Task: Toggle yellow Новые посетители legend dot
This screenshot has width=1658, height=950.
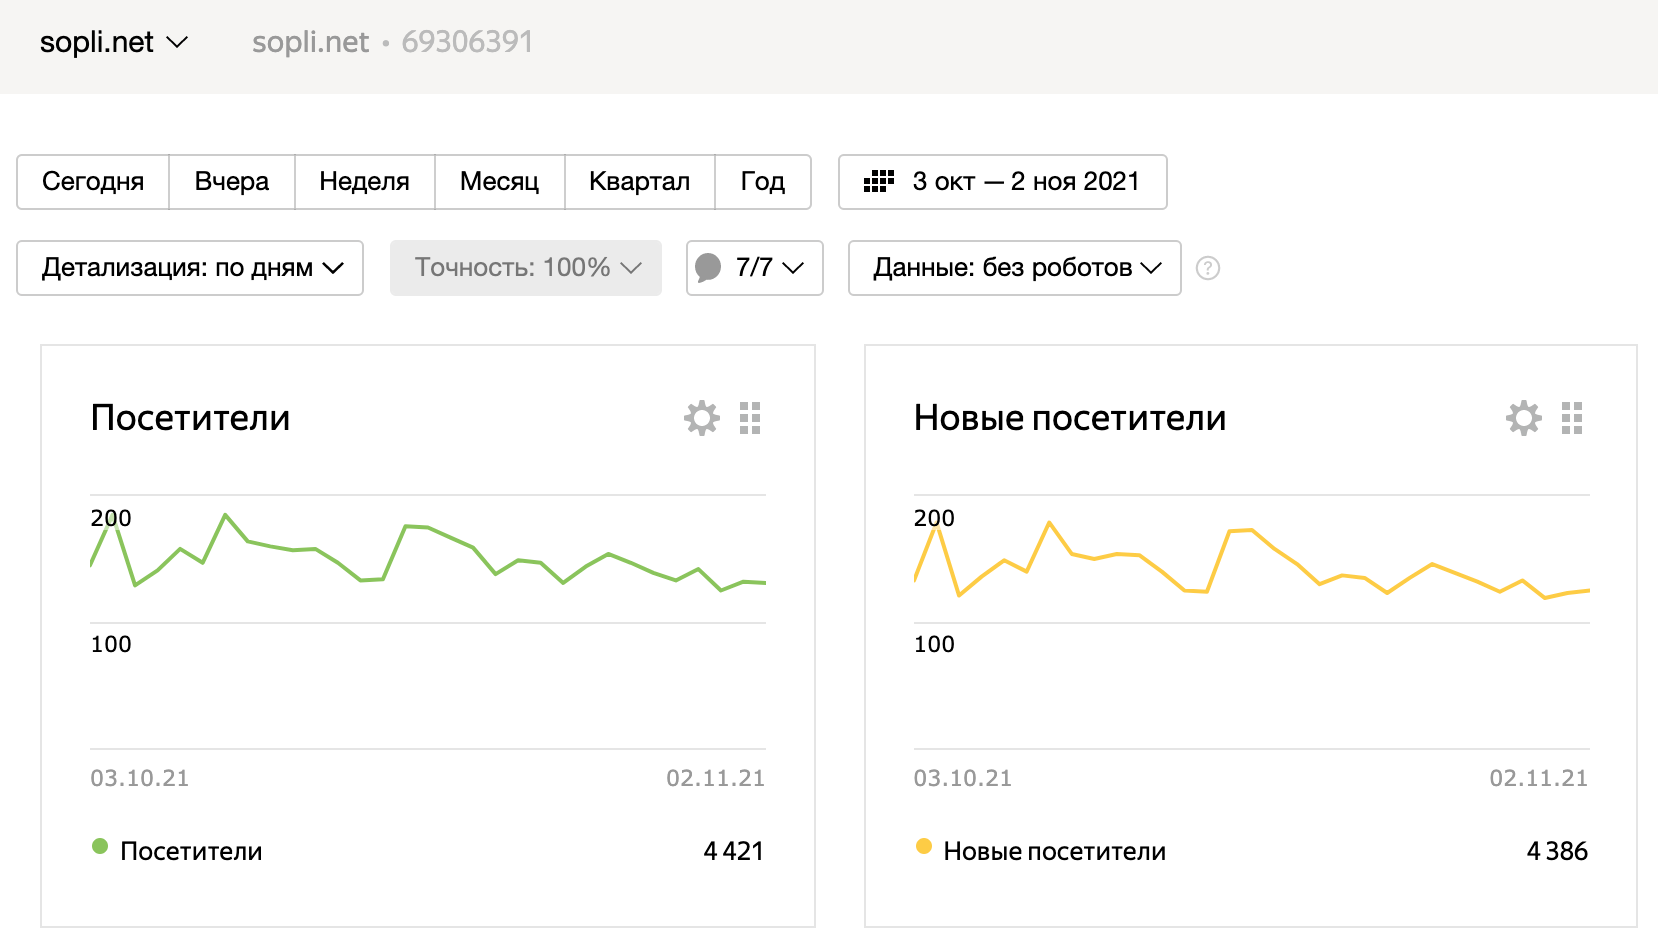Action: pyautogui.click(x=924, y=847)
